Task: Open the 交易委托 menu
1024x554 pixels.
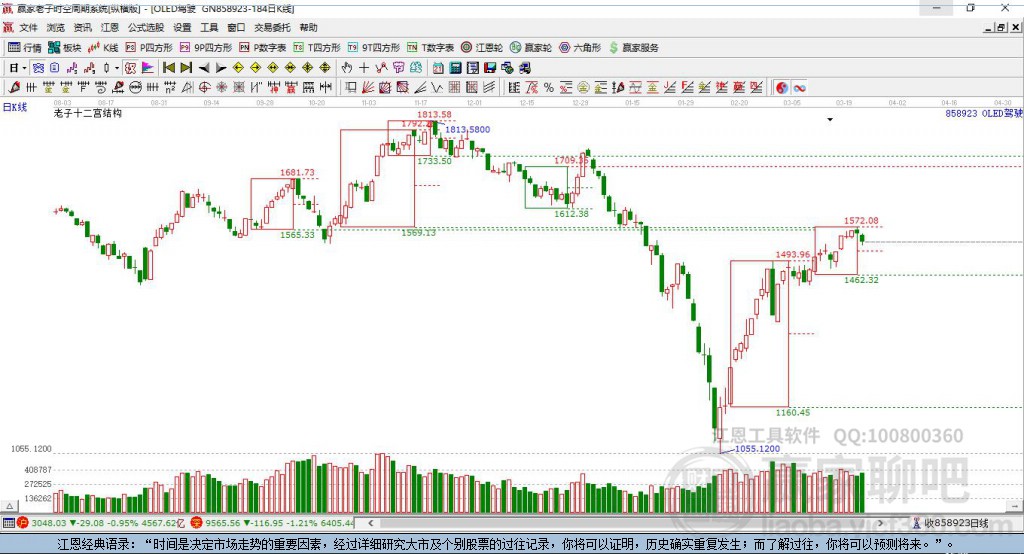Action: [272, 27]
